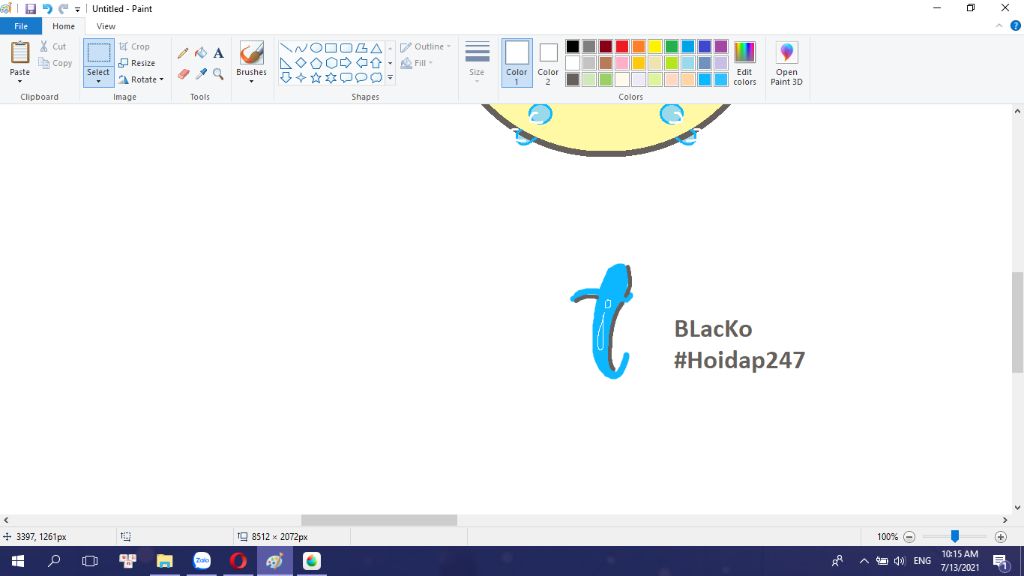
Task: Choose the Four-point star shape
Action: [x=301, y=78]
